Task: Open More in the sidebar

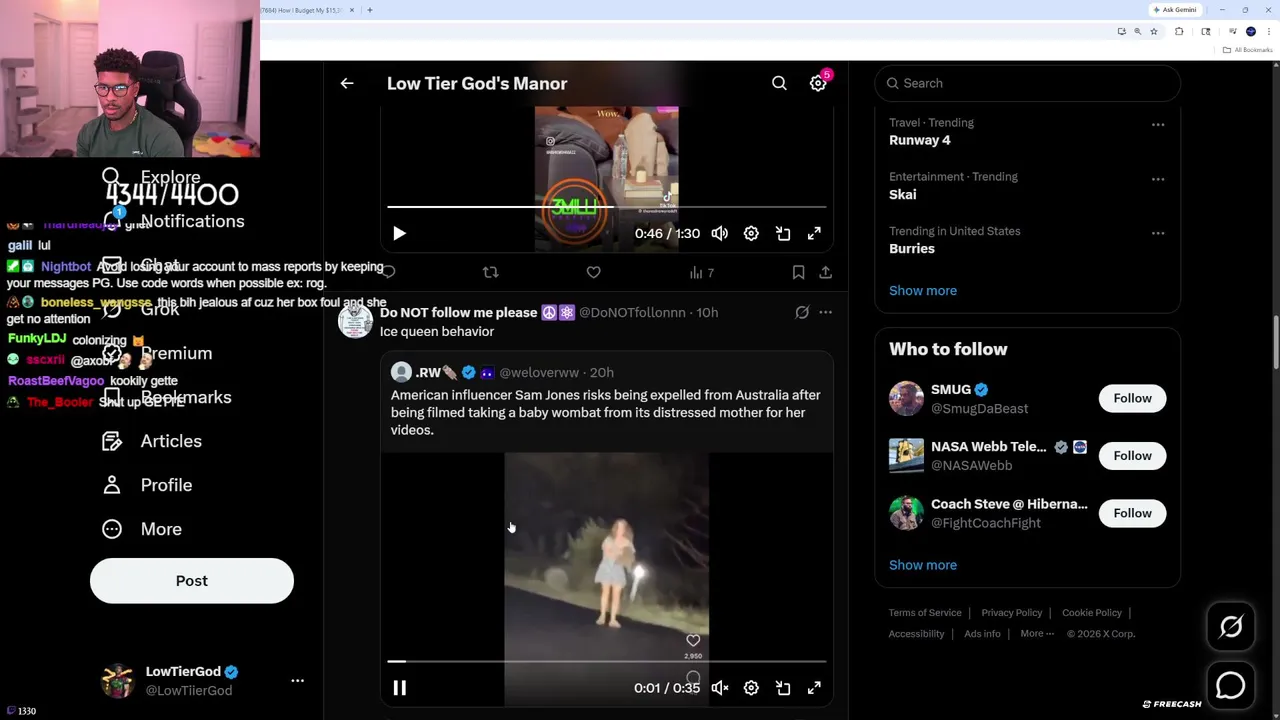Action: point(142,529)
